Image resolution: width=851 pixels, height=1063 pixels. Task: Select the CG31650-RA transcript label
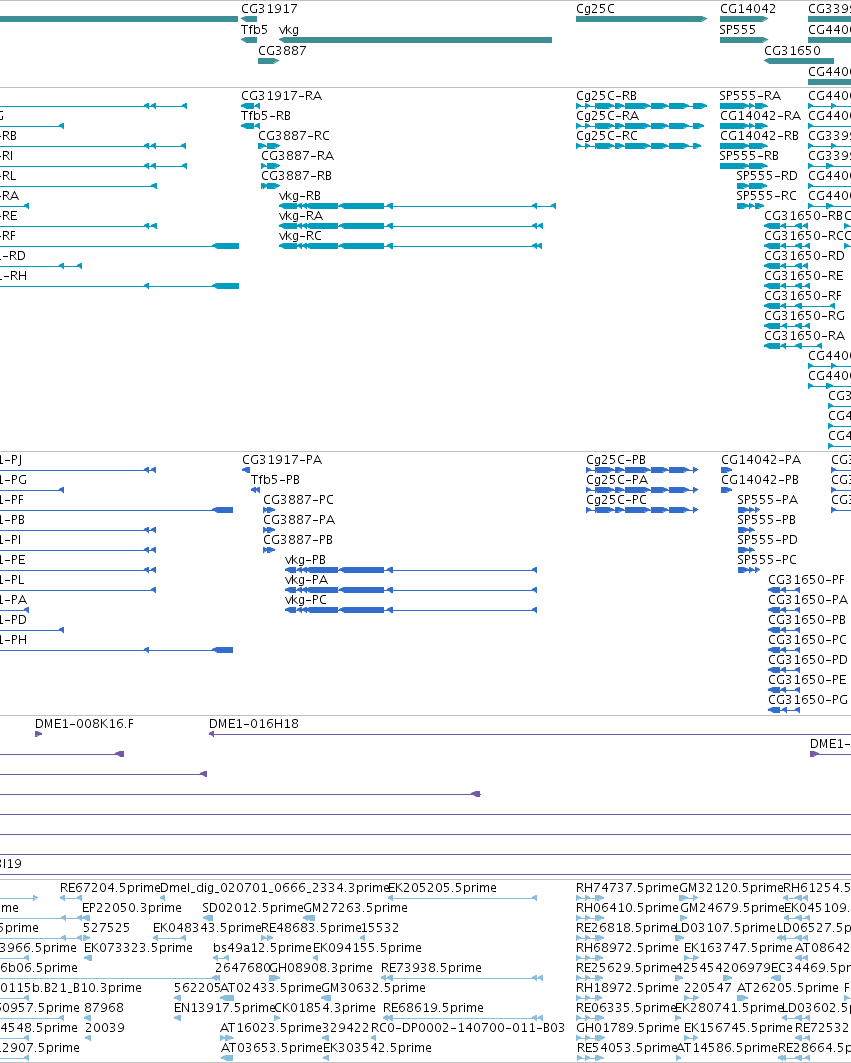coord(804,336)
